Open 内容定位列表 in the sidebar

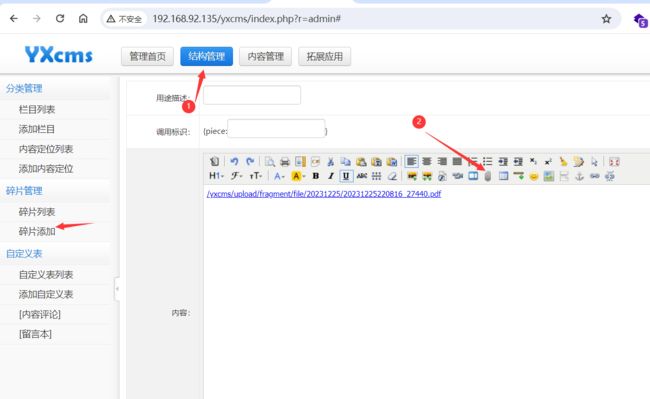click(46, 149)
